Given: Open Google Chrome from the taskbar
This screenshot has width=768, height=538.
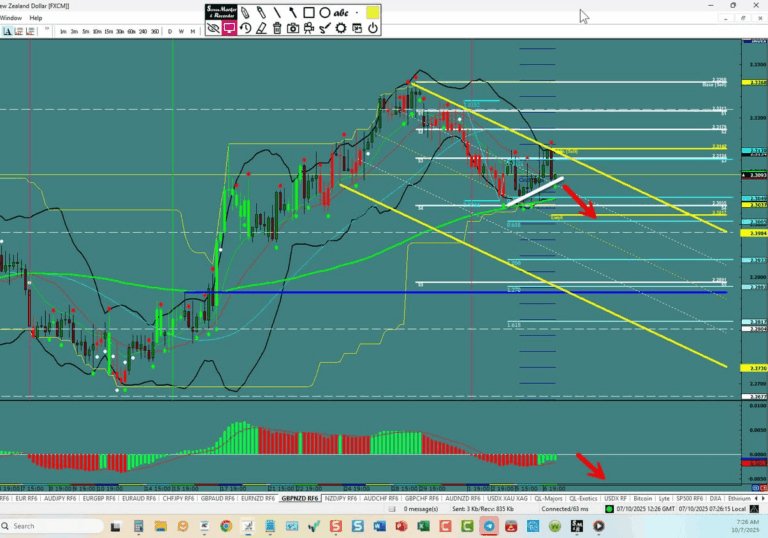Looking at the screenshot, I should 226,526.
